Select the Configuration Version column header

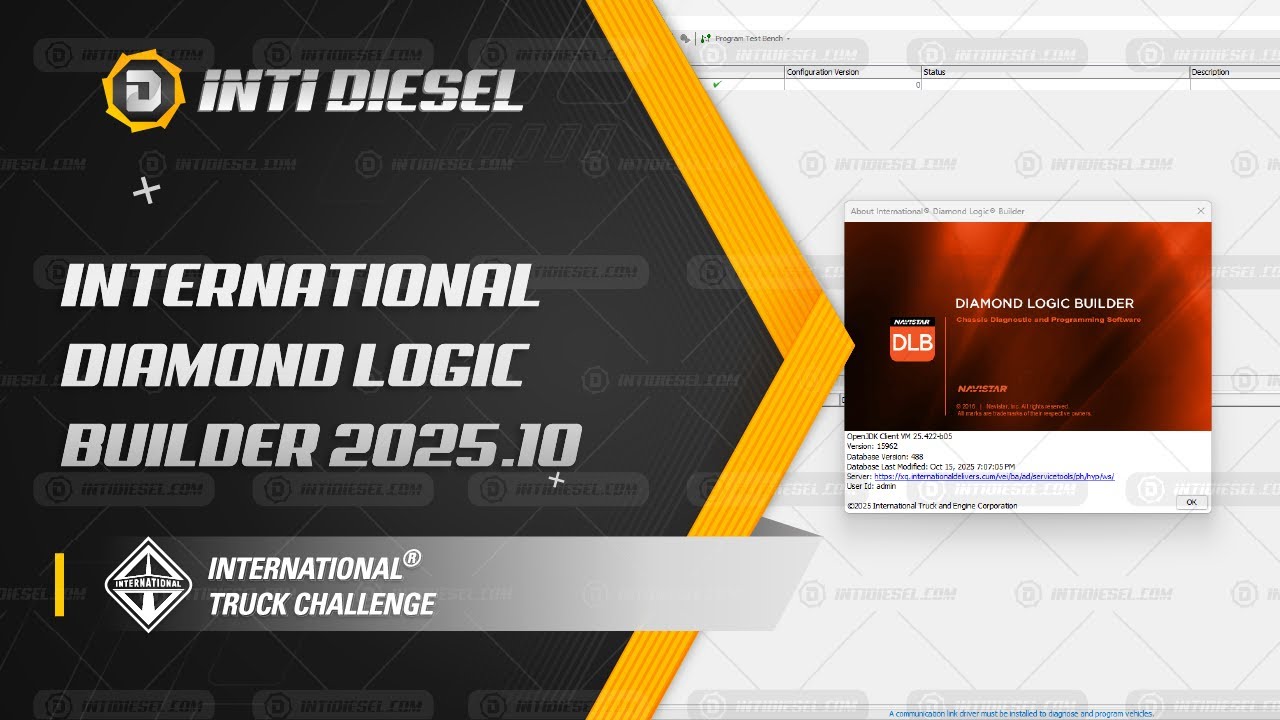[x=852, y=72]
